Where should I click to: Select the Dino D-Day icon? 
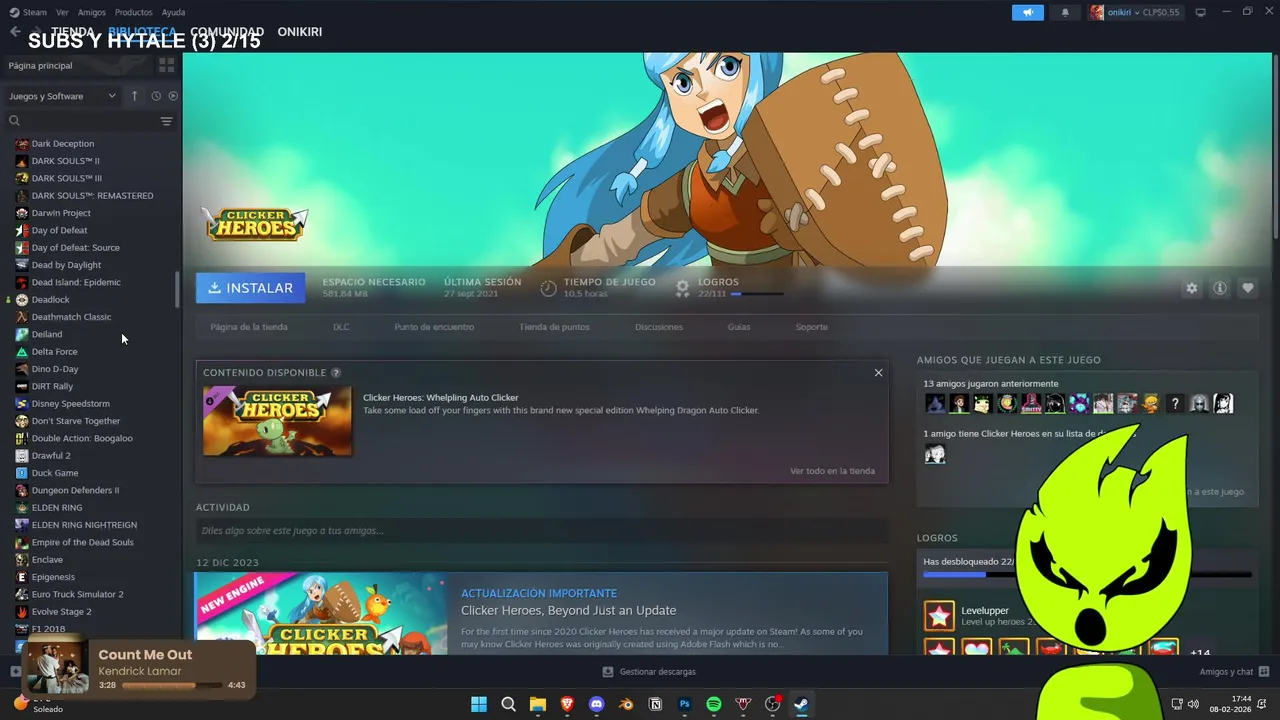(x=22, y=369)
